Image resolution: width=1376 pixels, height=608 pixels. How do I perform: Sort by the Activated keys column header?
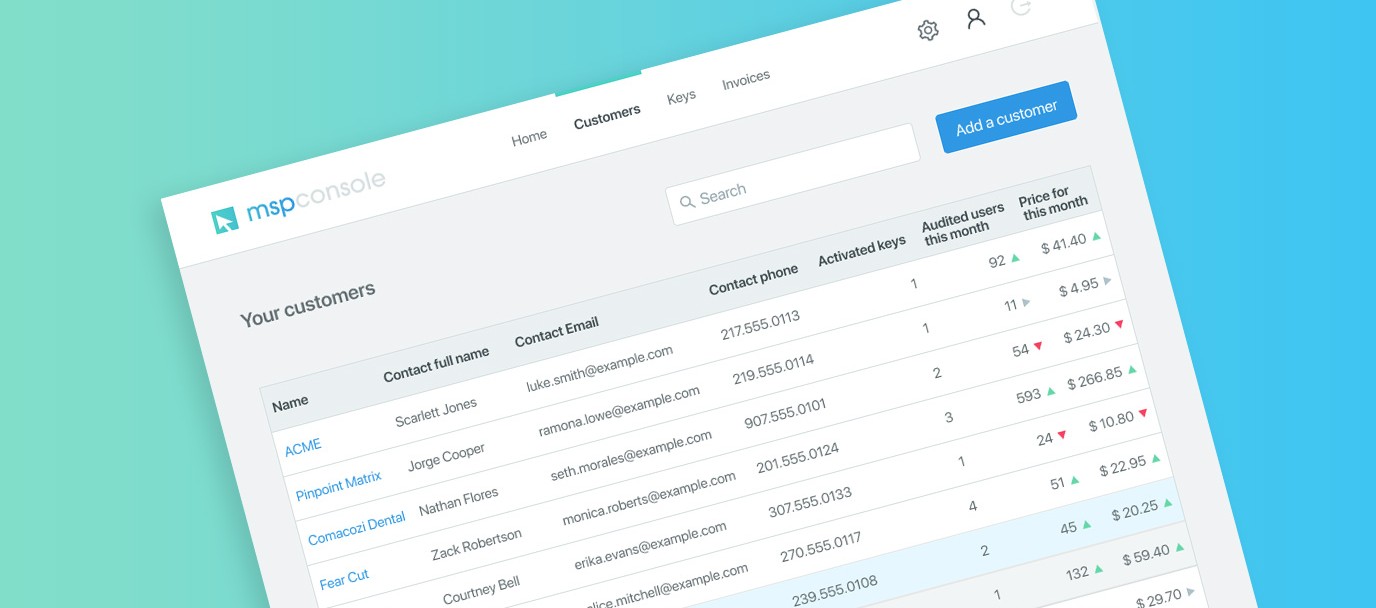click(862, 250)
